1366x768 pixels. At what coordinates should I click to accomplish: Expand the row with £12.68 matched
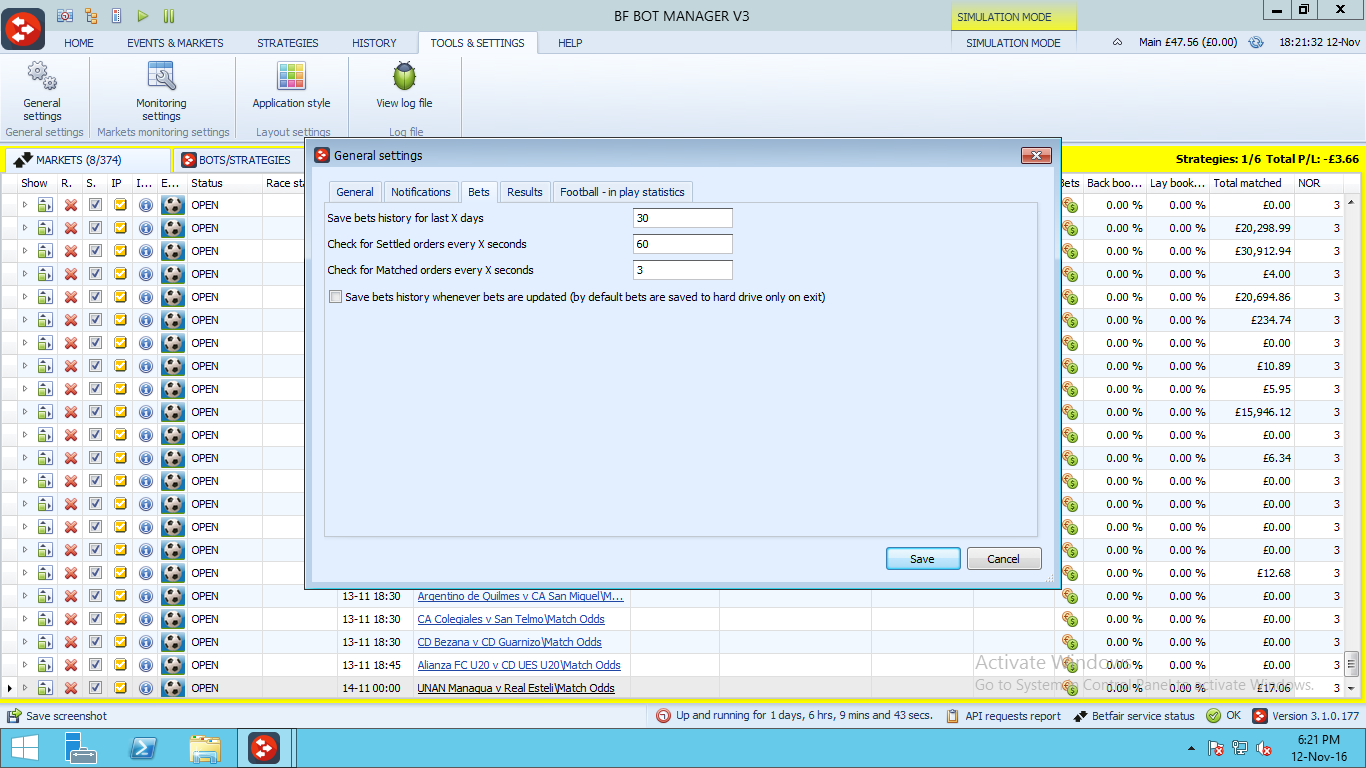[26, 573]
